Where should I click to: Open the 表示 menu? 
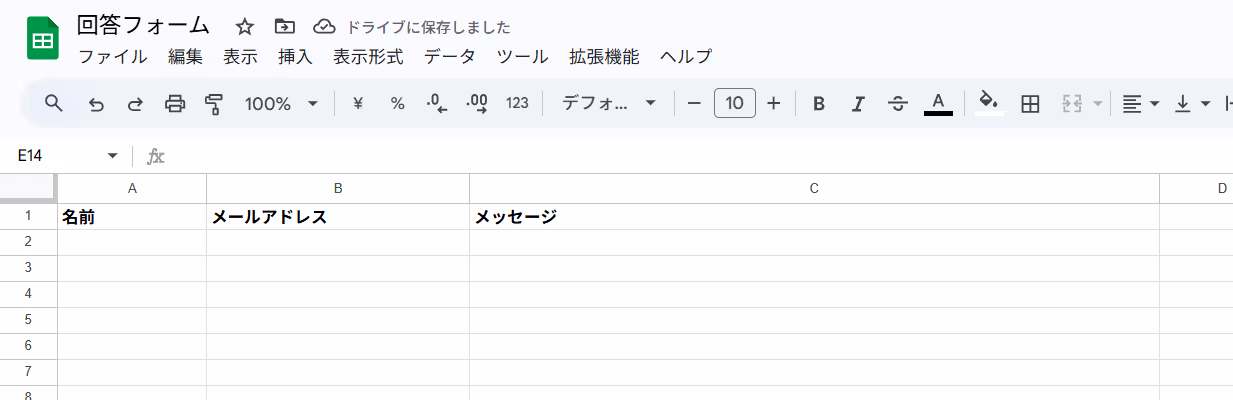pyautogui.click(x=240, y=57)
